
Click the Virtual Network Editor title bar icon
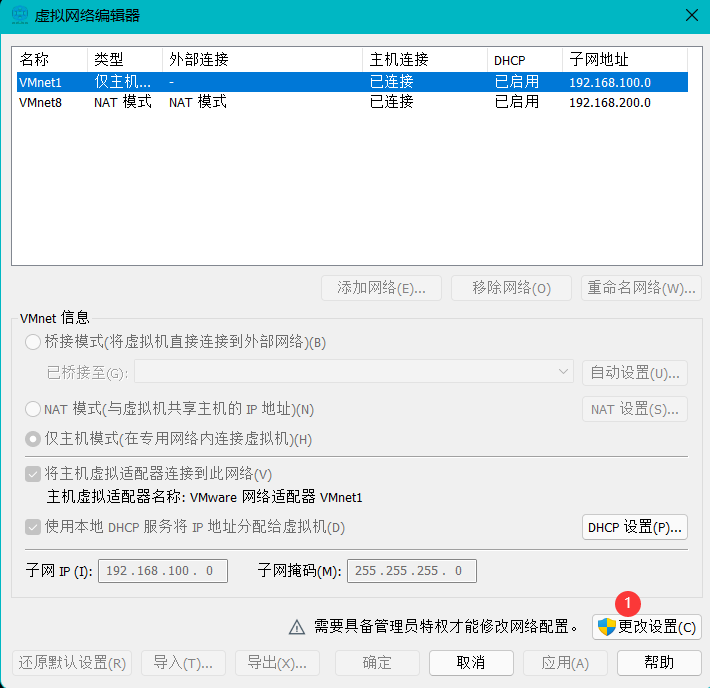pyautogui.click(x=20, y=15)
